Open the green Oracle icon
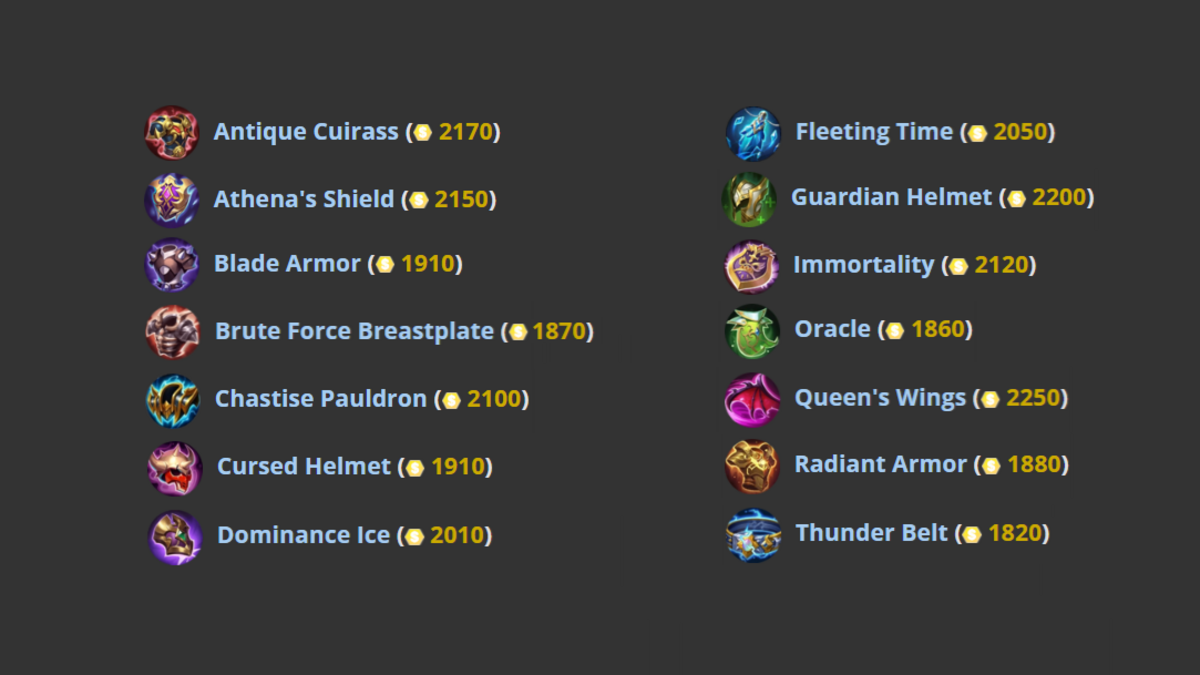 pyautogui.click(x=752, y=331)
